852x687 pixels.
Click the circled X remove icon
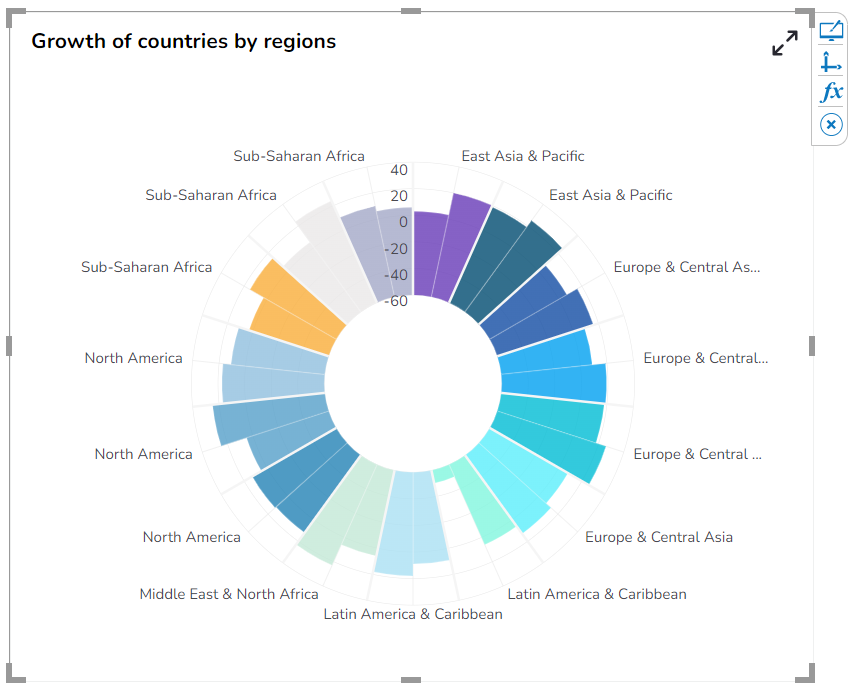(x=831, y=124)
